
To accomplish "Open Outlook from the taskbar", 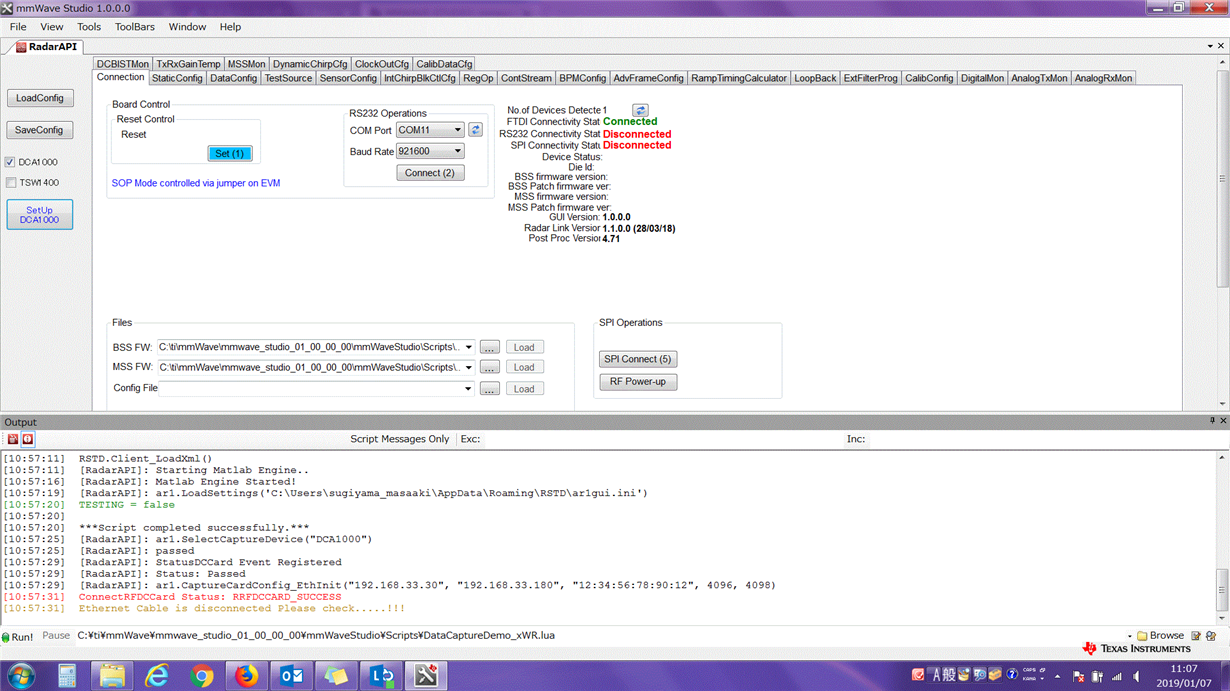I will pos(292,676).
